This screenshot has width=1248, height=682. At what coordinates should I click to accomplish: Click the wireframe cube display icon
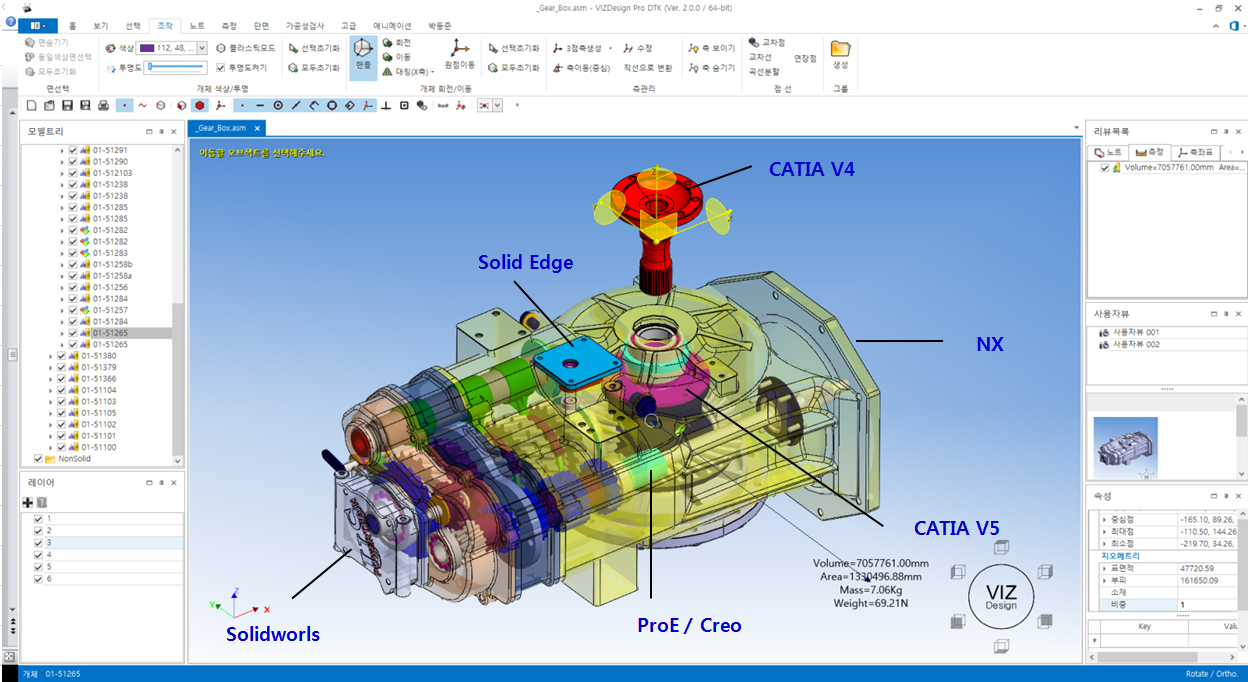163,104
